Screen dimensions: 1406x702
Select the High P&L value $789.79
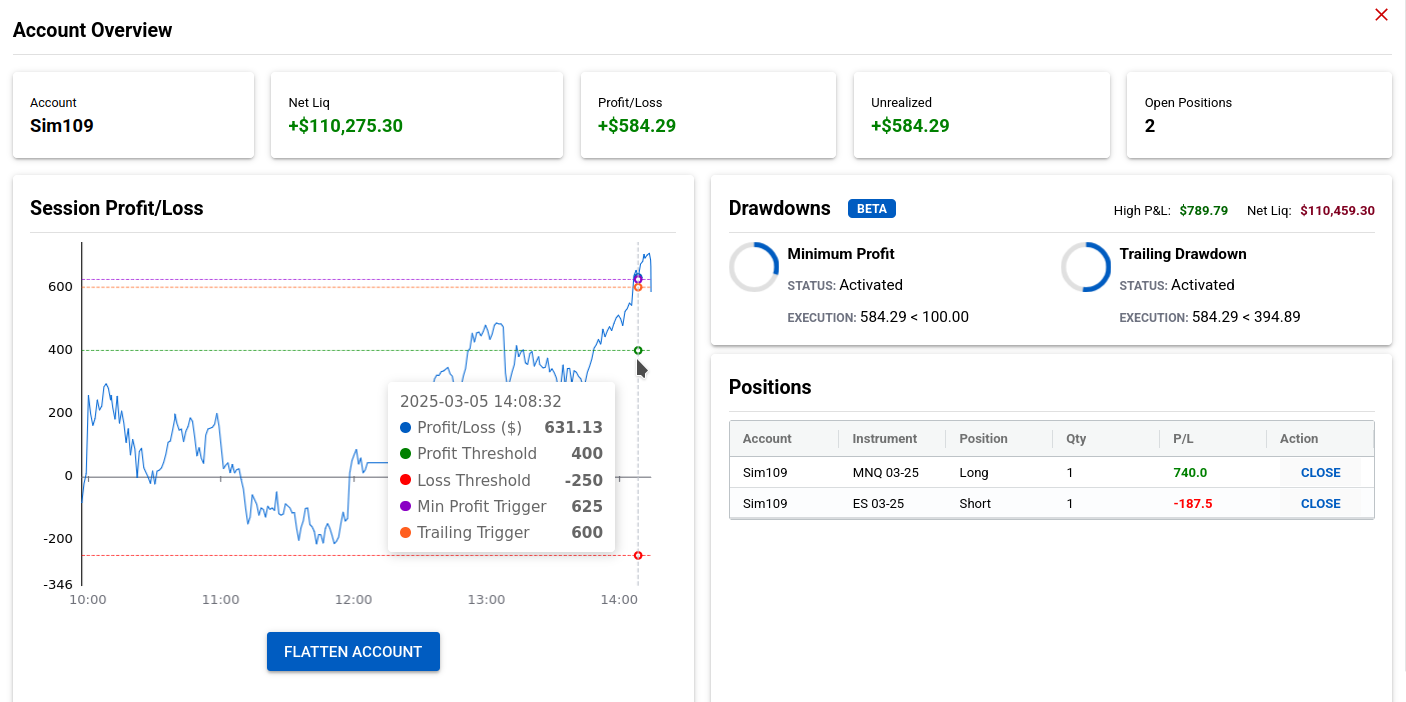(1203, 211)
